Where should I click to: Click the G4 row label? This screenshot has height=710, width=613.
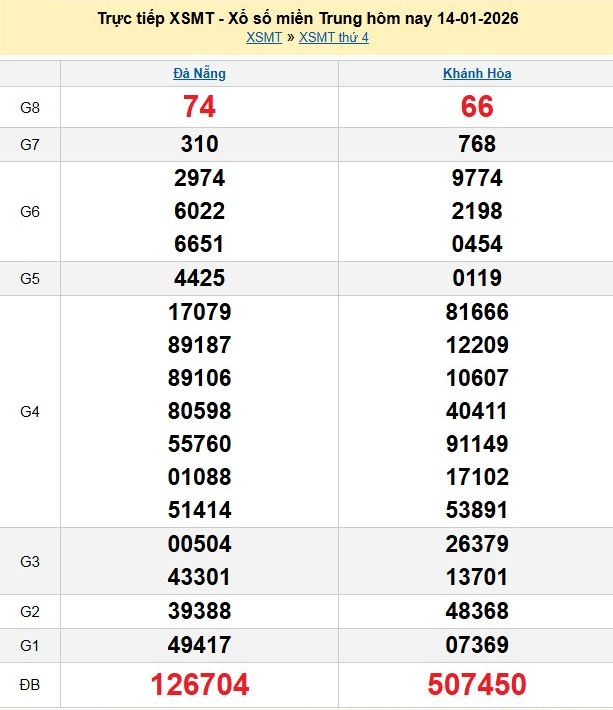30,411
